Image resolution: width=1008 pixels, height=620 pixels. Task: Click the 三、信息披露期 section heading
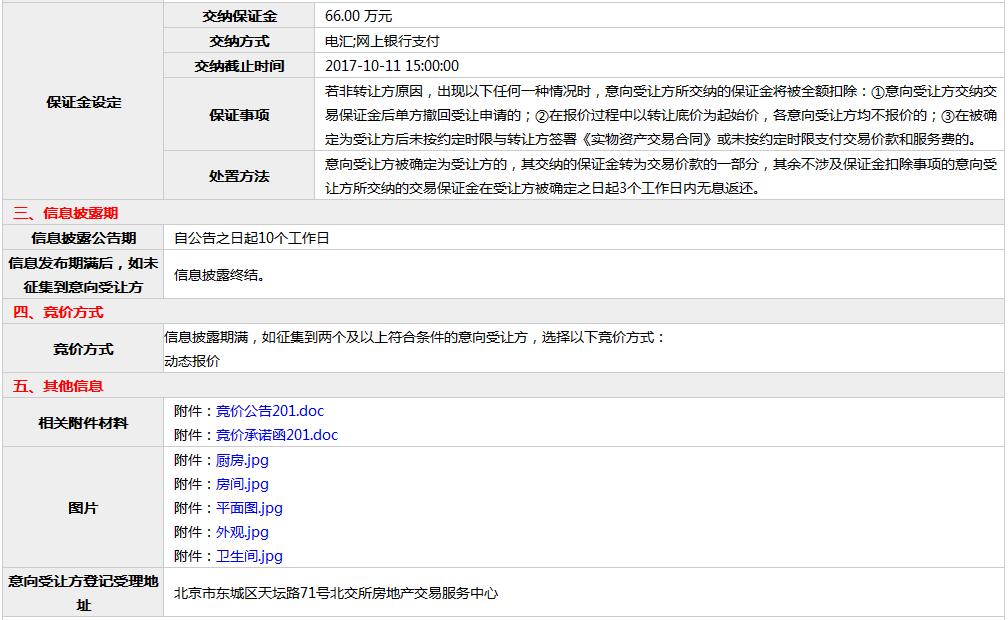65,213
